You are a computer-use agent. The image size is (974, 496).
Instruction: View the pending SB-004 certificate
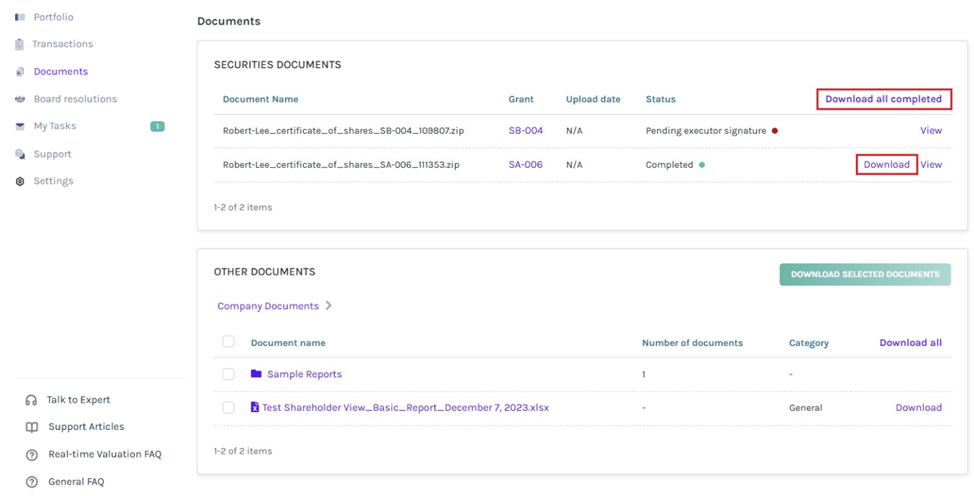(930, 131)
